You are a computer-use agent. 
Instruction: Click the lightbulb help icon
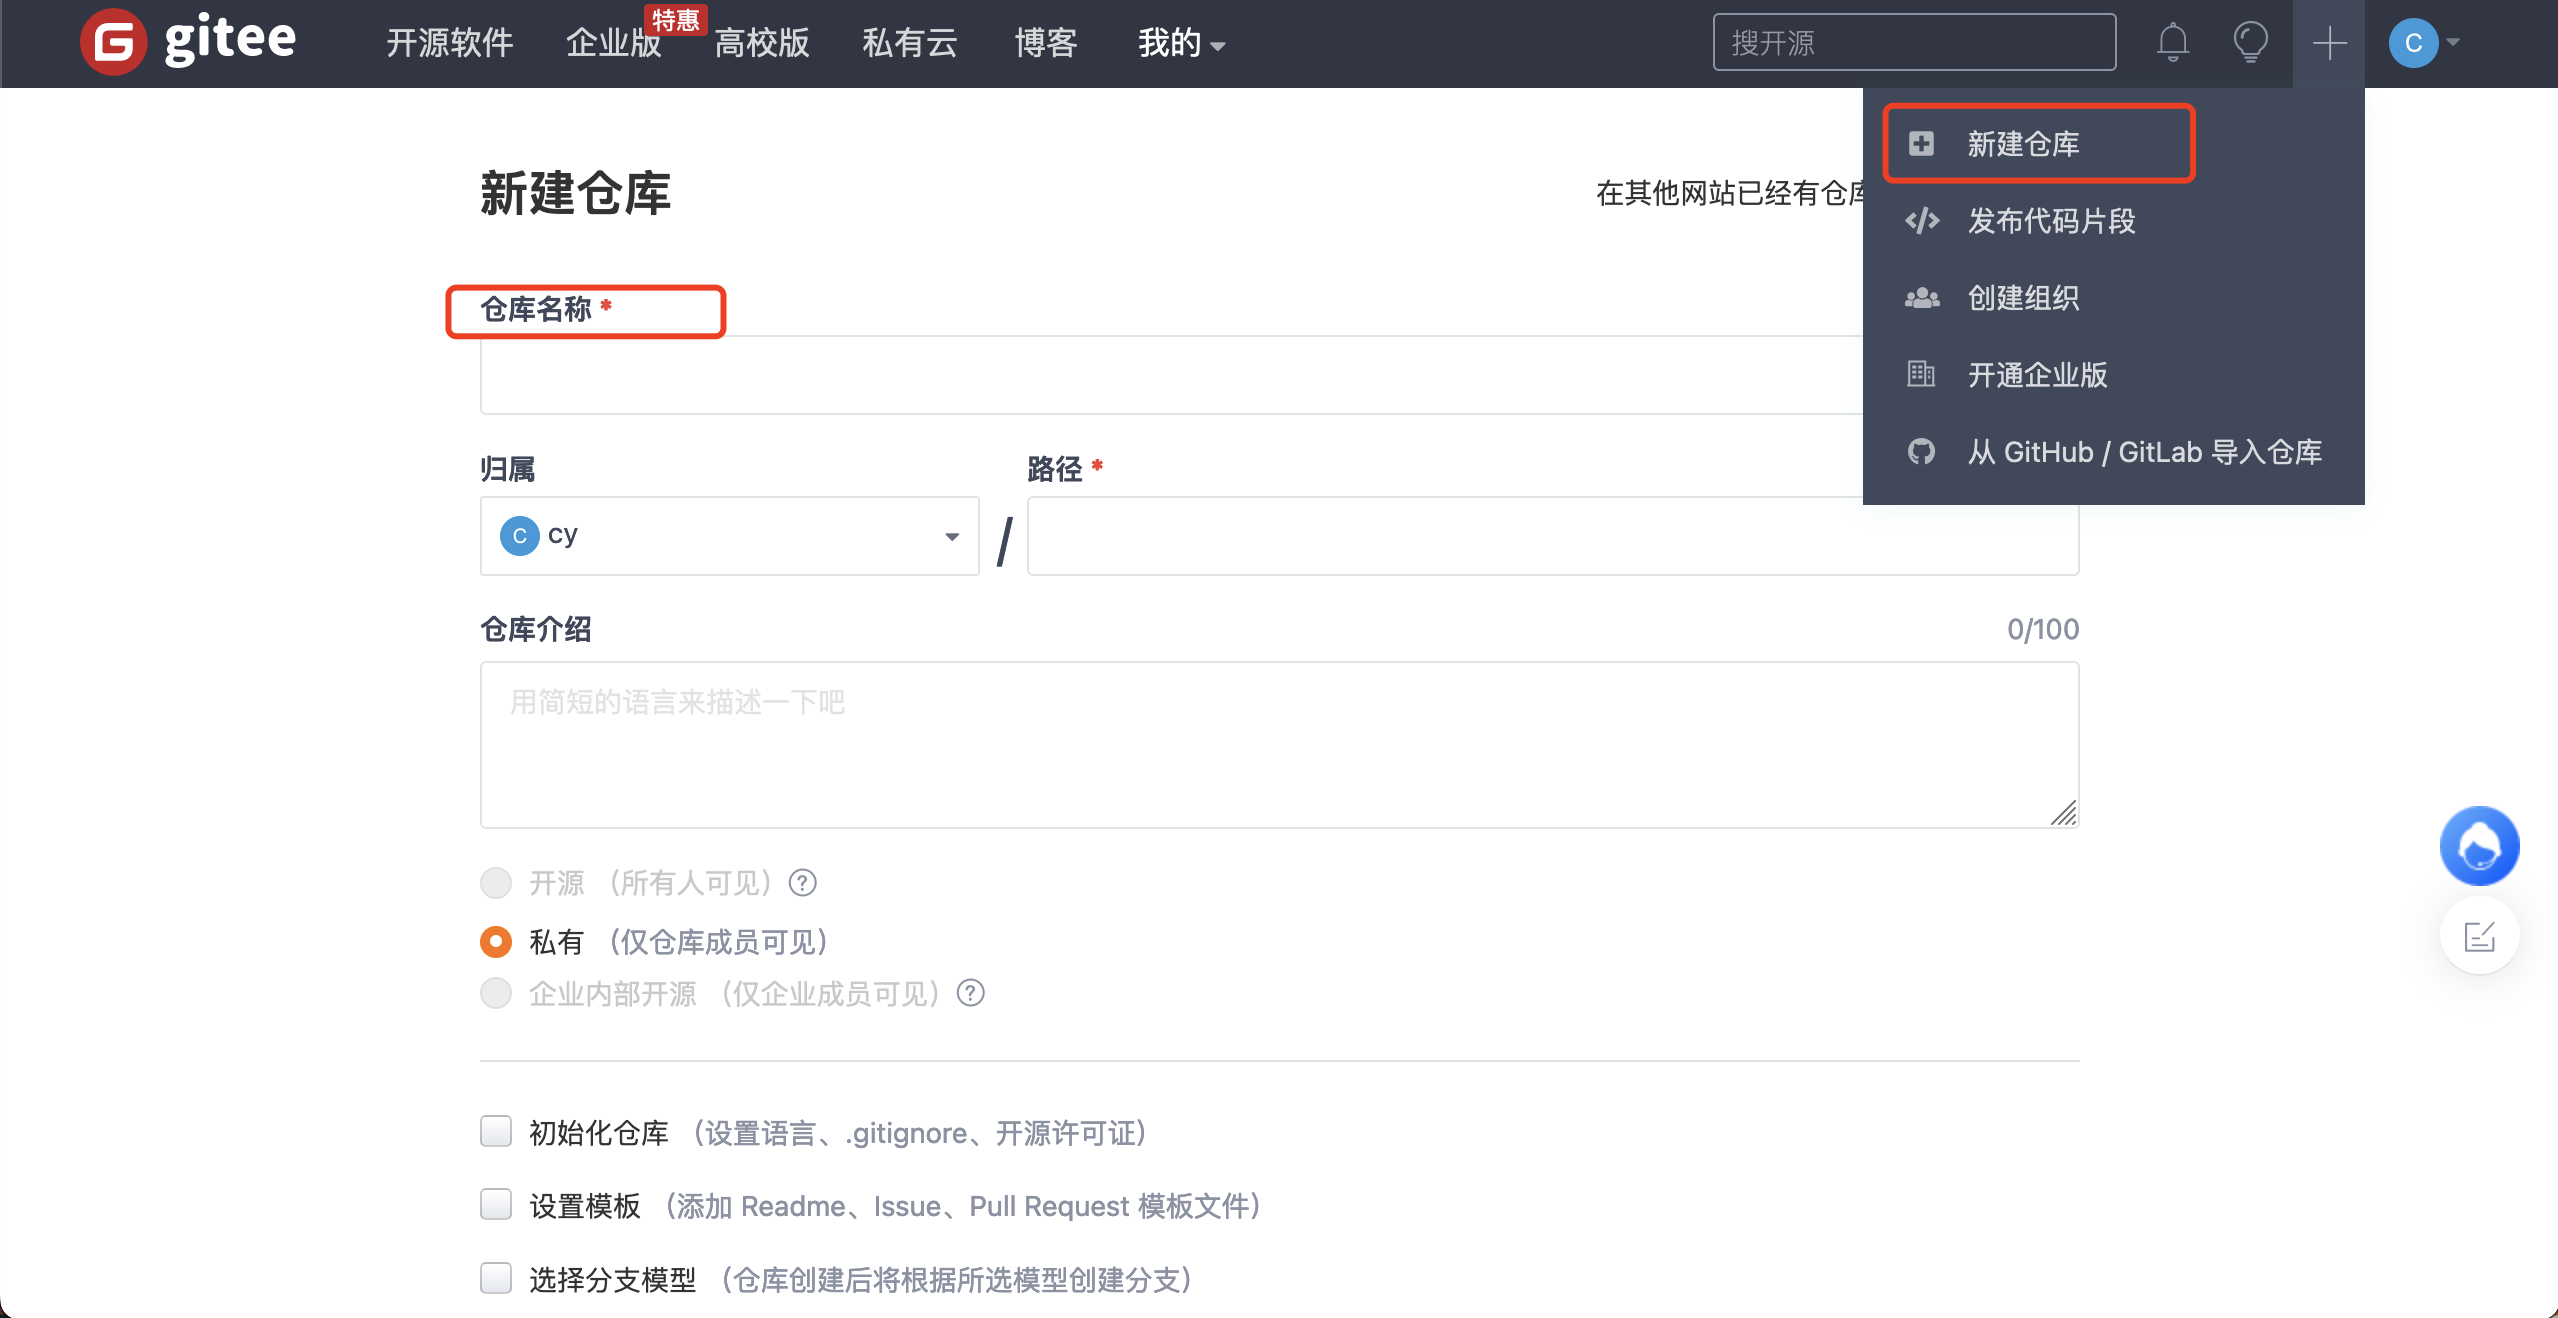[x=2250, y=42]
